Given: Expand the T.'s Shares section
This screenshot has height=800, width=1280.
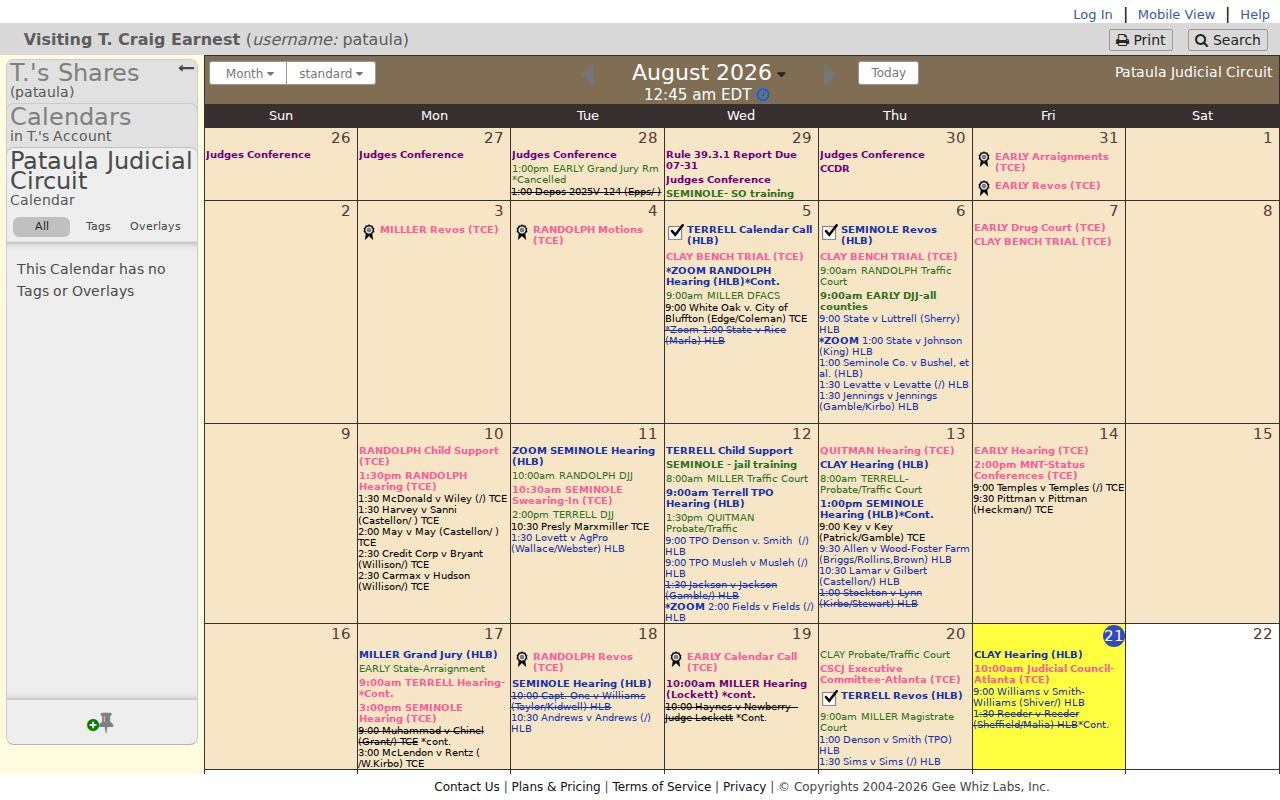Looking at the screenshot, I should (102, 80).
